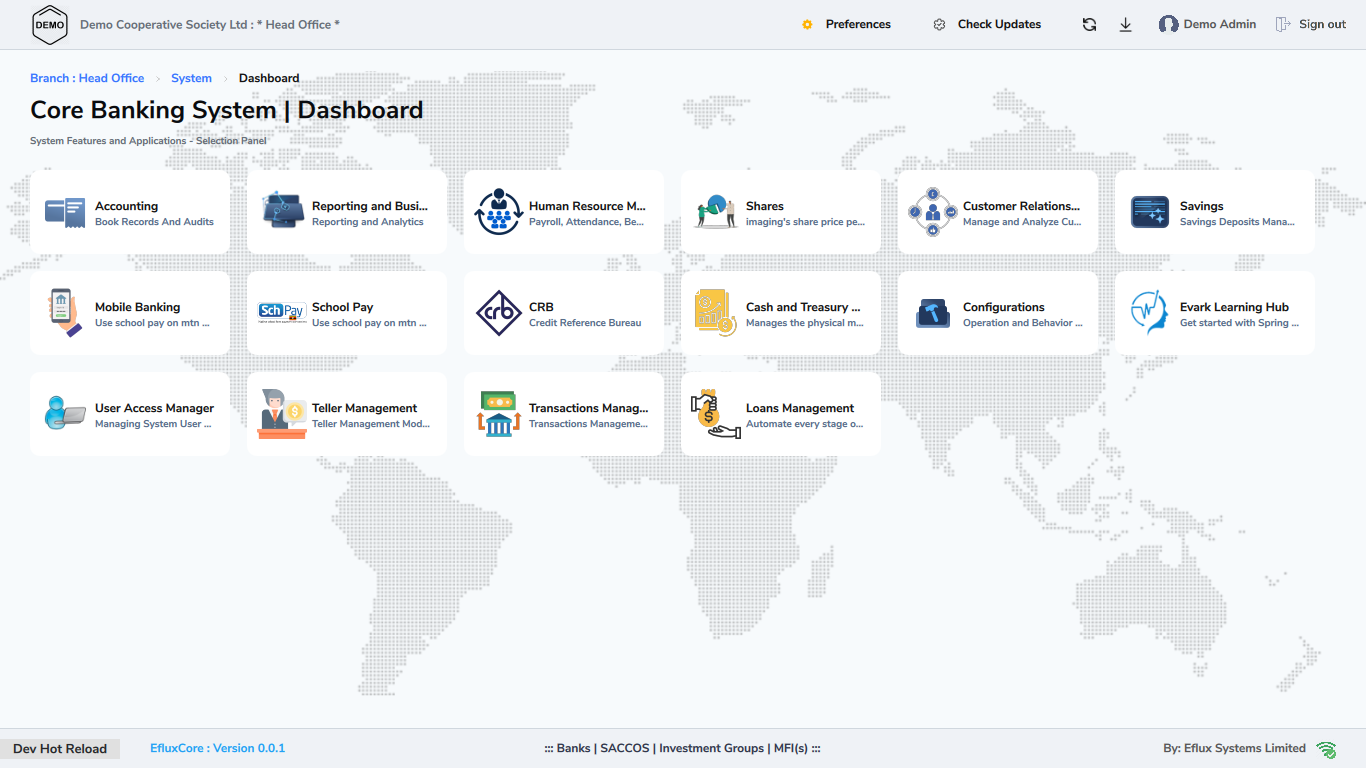
Task: Open the Mobile Banking phone icon
Action: (65, 313)
